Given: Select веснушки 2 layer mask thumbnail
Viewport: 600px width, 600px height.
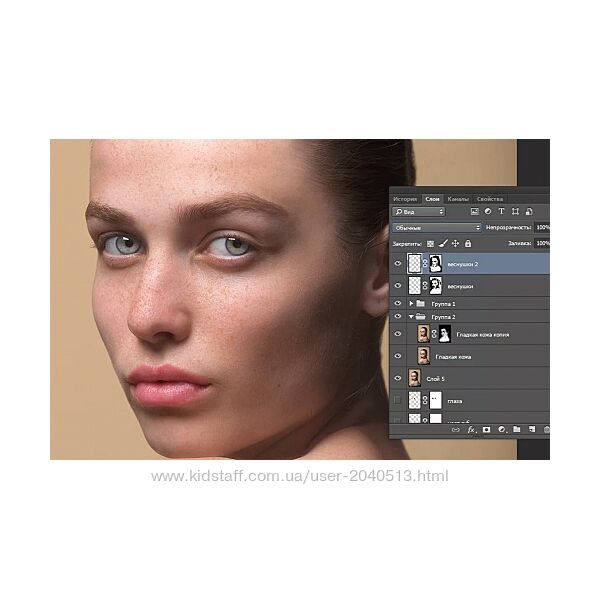Looking at the screenshot, I should point(435,264).
